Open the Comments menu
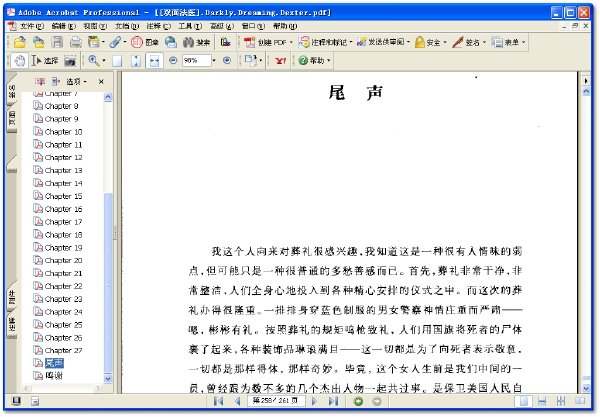 coord(158,26)
